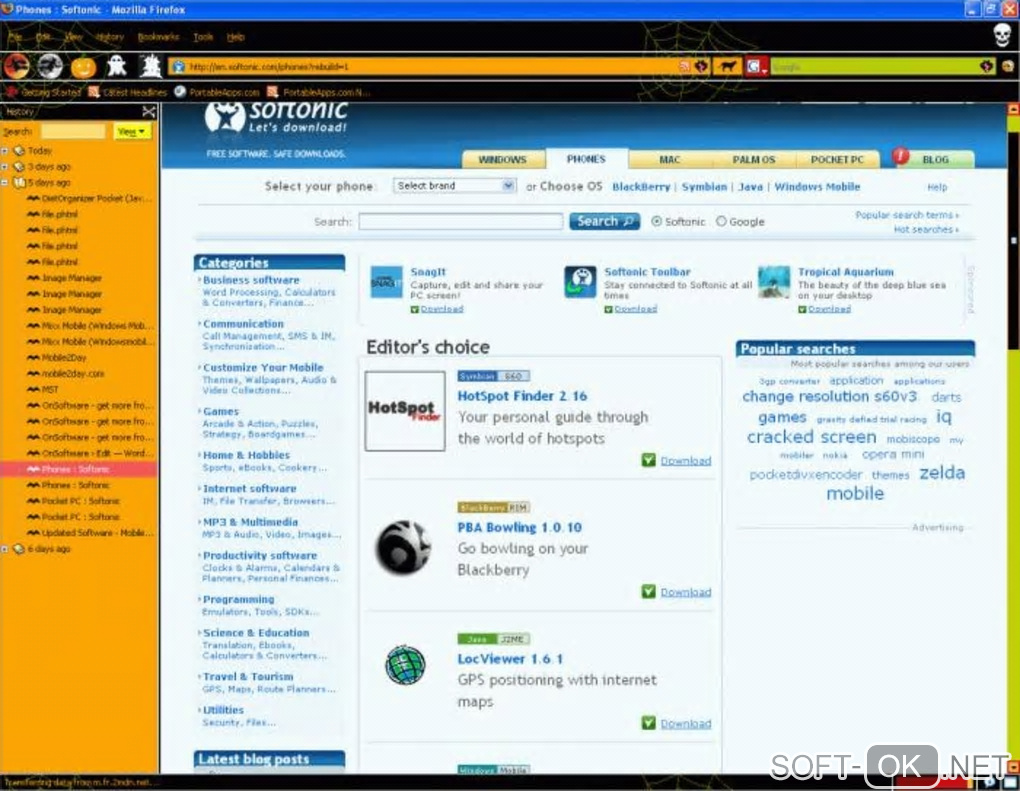Image resolution: width=1020 pixels, height=791 pixels.
Task: Expand the 3 days ago history folder
Action: click(x=5, y=167)
